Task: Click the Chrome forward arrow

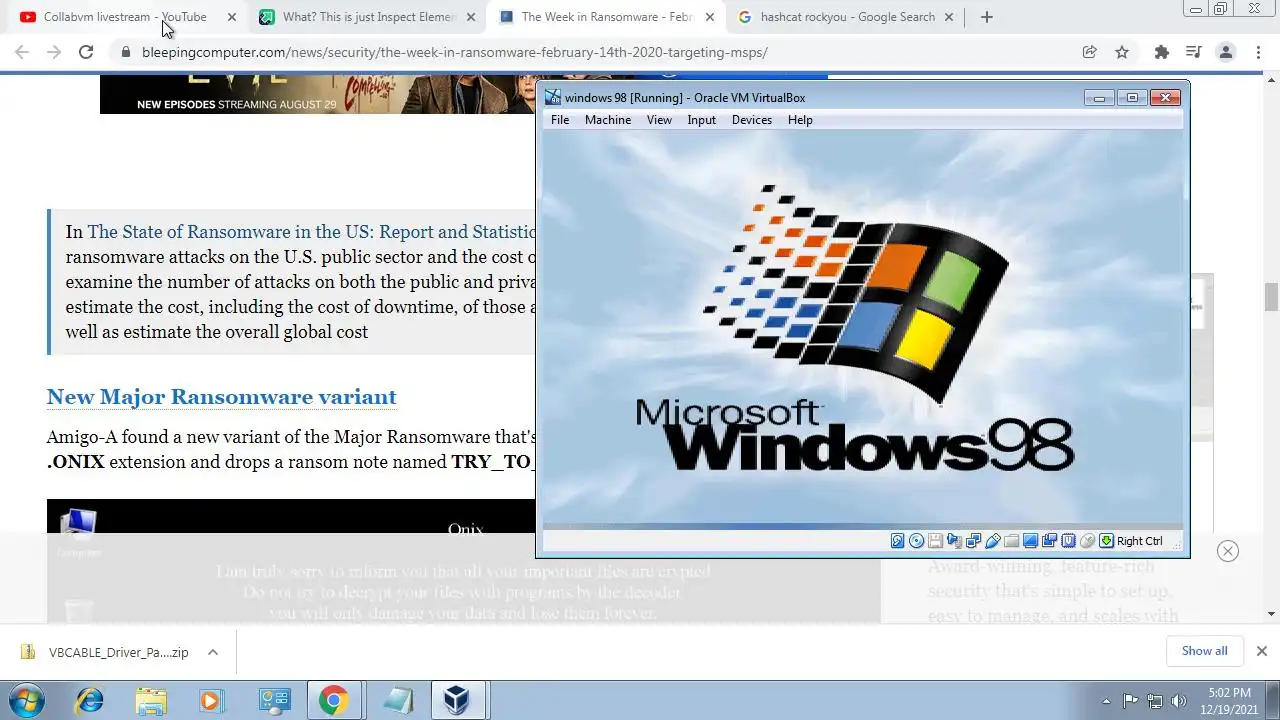Action: 54,52
